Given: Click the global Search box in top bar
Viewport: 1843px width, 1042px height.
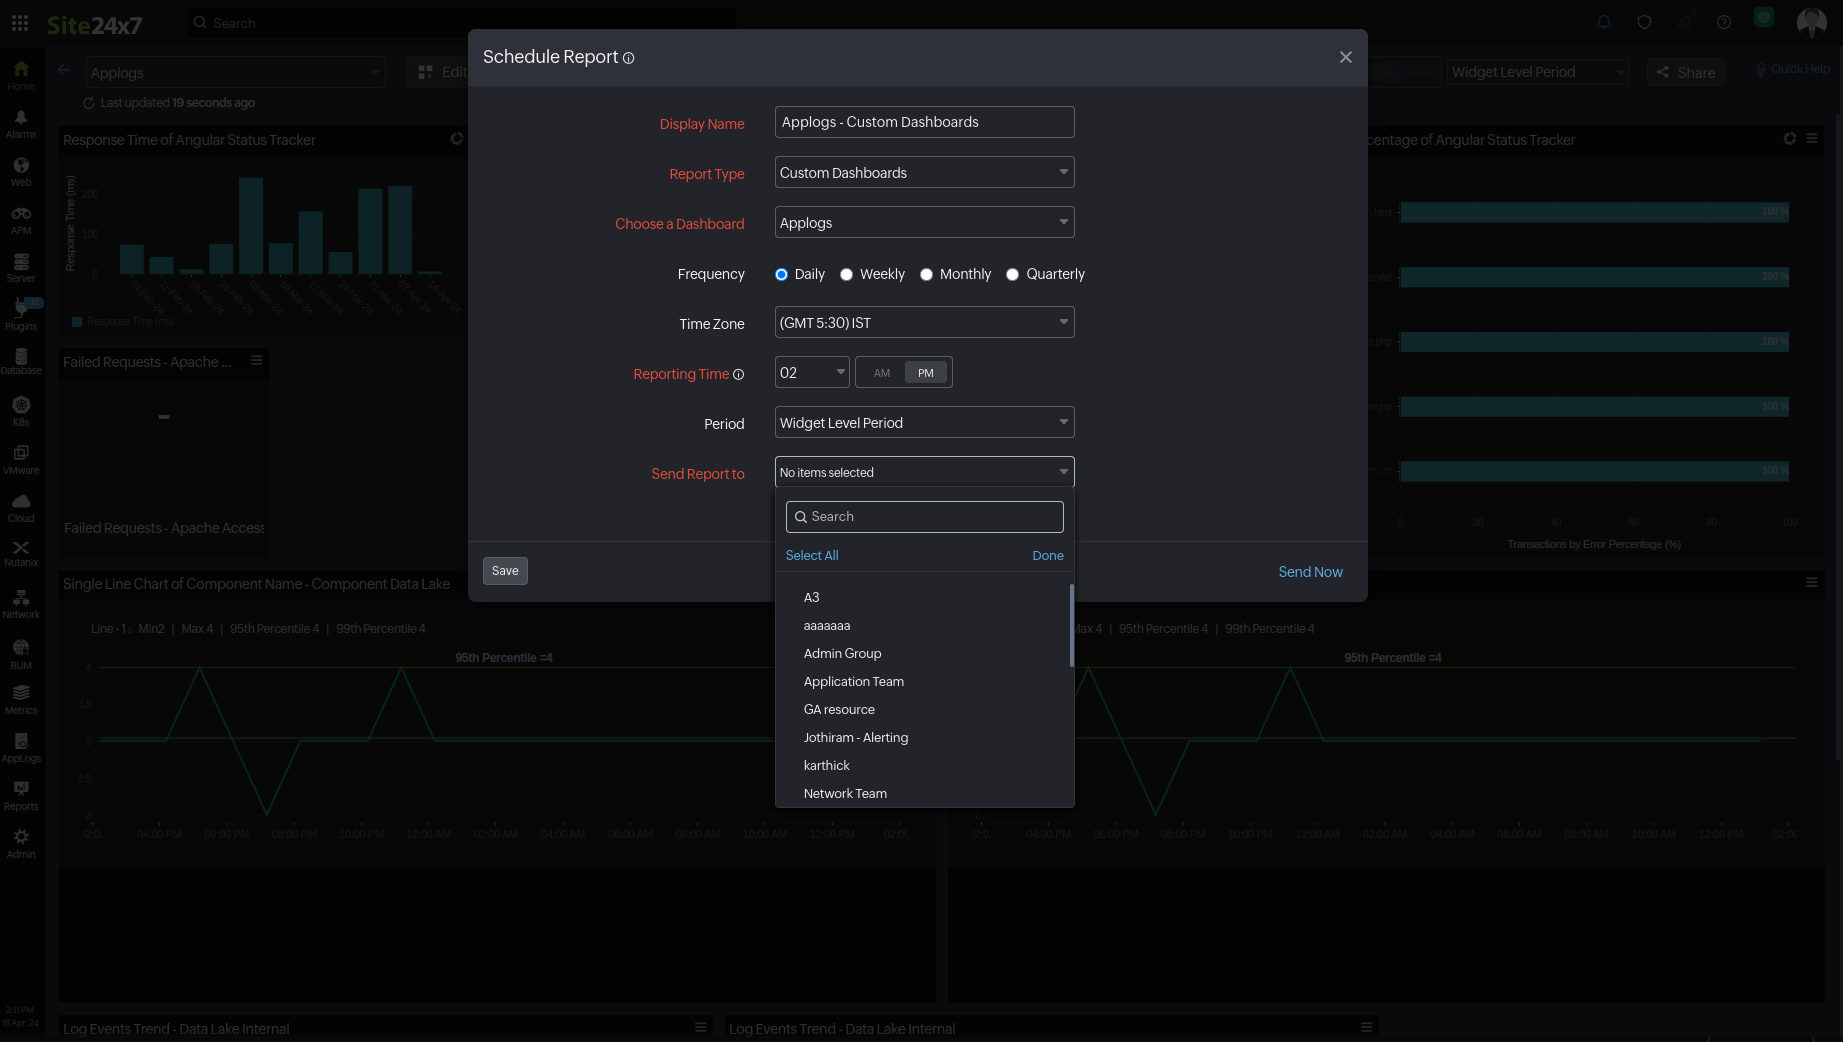Looking at the screenshot, I should click(x=462, y=23).
